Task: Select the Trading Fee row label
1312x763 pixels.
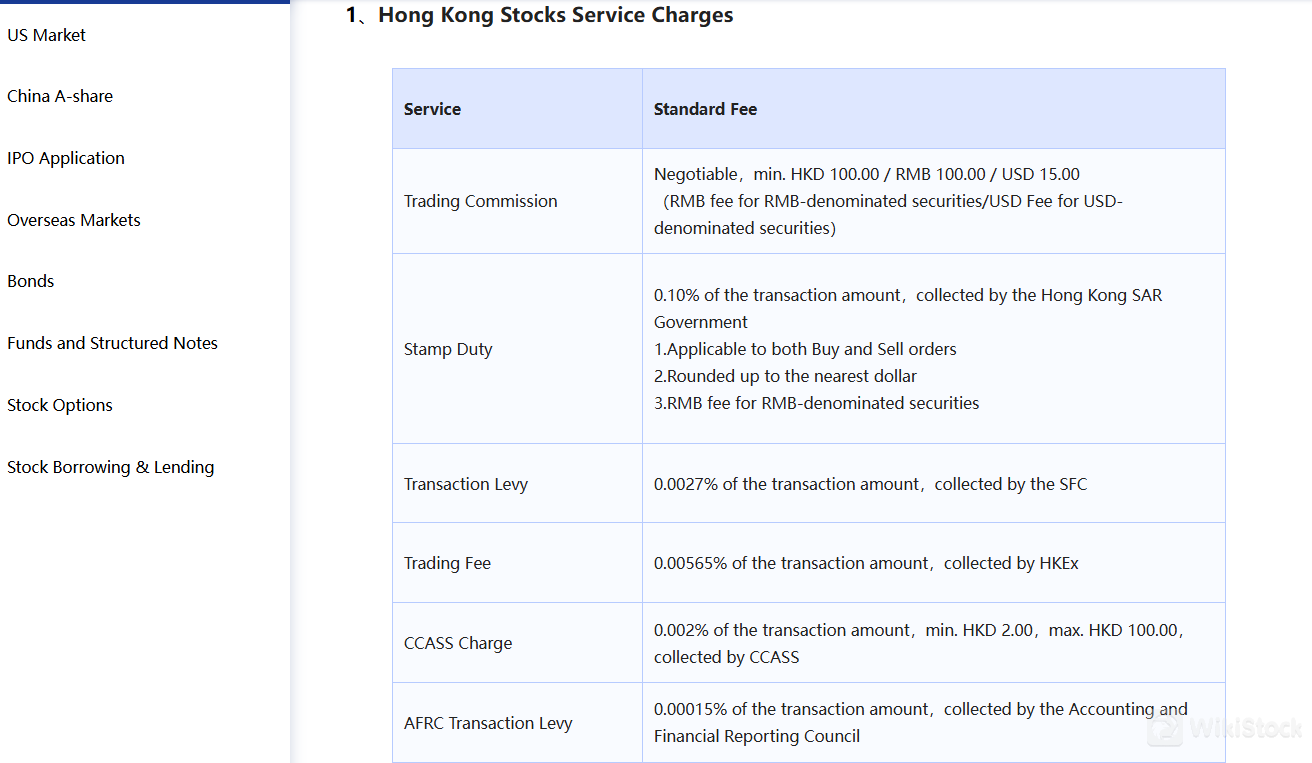Action: point(447,563)
